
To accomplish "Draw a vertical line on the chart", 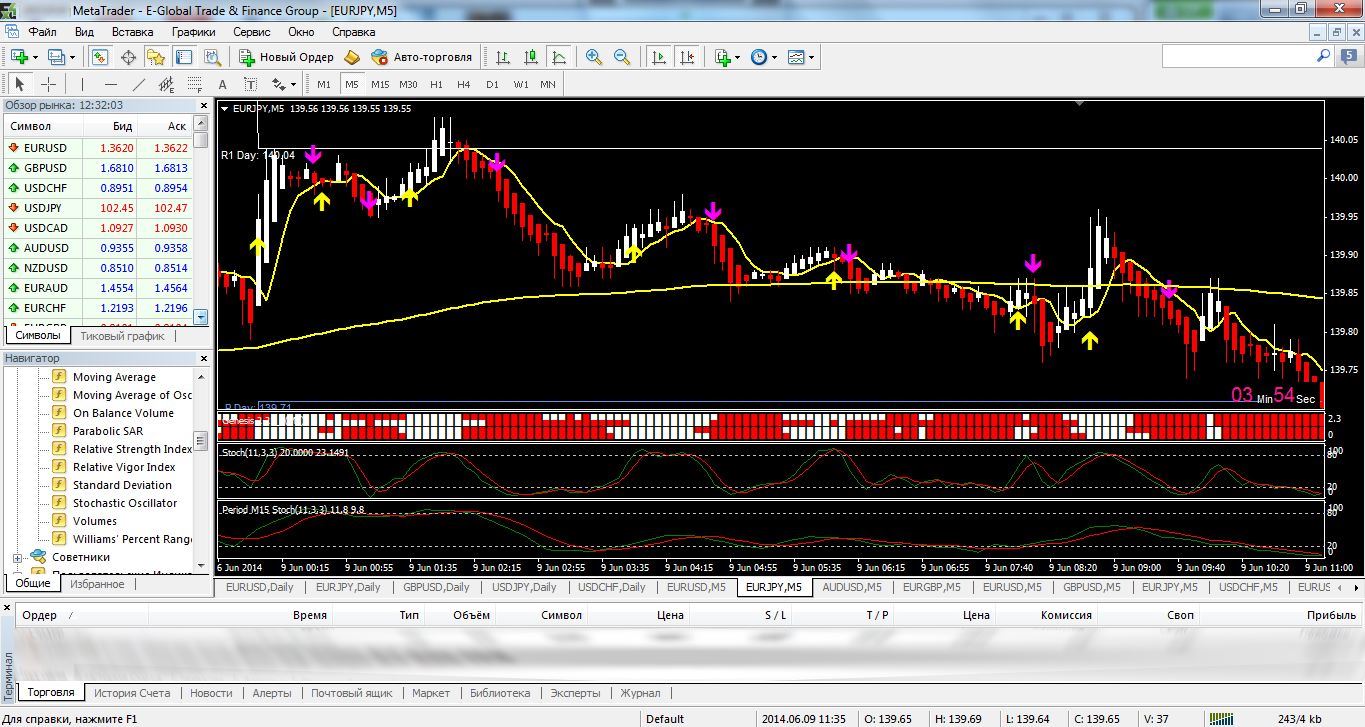I will coord(82,85).
